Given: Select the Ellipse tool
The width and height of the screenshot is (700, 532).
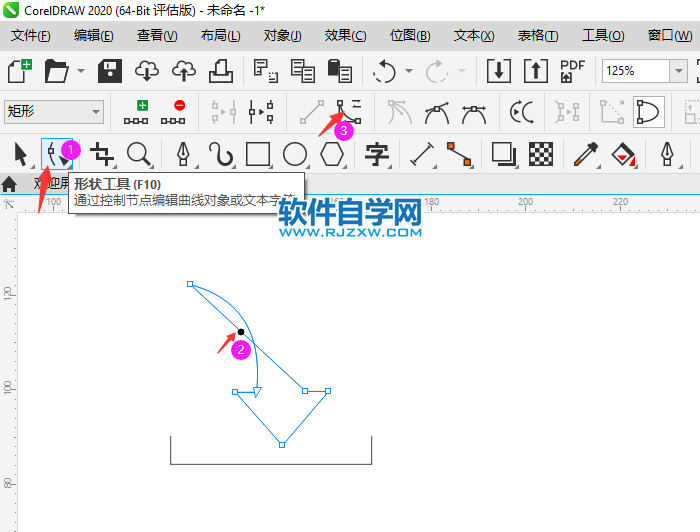Looking at the screenshot, I should tap(294, 154).
